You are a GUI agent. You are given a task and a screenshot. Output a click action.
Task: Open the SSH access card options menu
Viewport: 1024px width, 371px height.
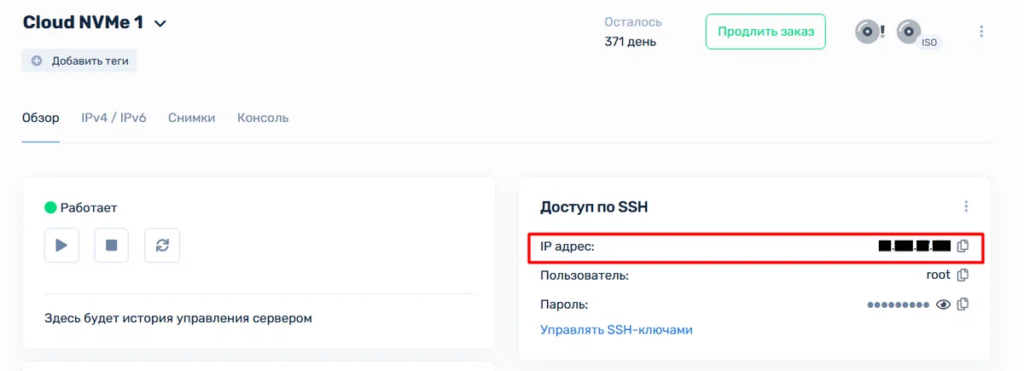(967, 206)
